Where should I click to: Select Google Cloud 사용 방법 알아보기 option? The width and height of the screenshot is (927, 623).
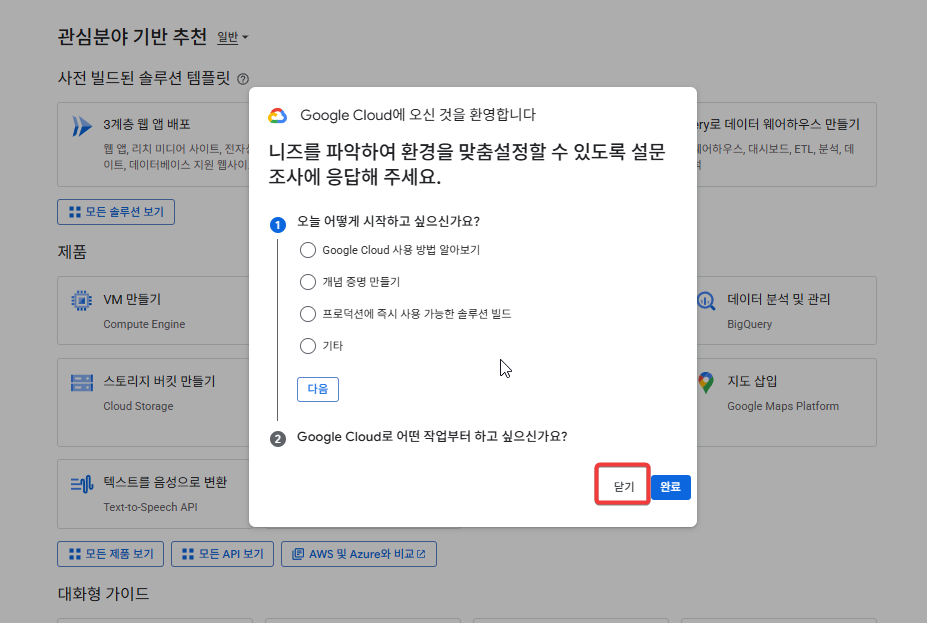[x=308, y=250]
